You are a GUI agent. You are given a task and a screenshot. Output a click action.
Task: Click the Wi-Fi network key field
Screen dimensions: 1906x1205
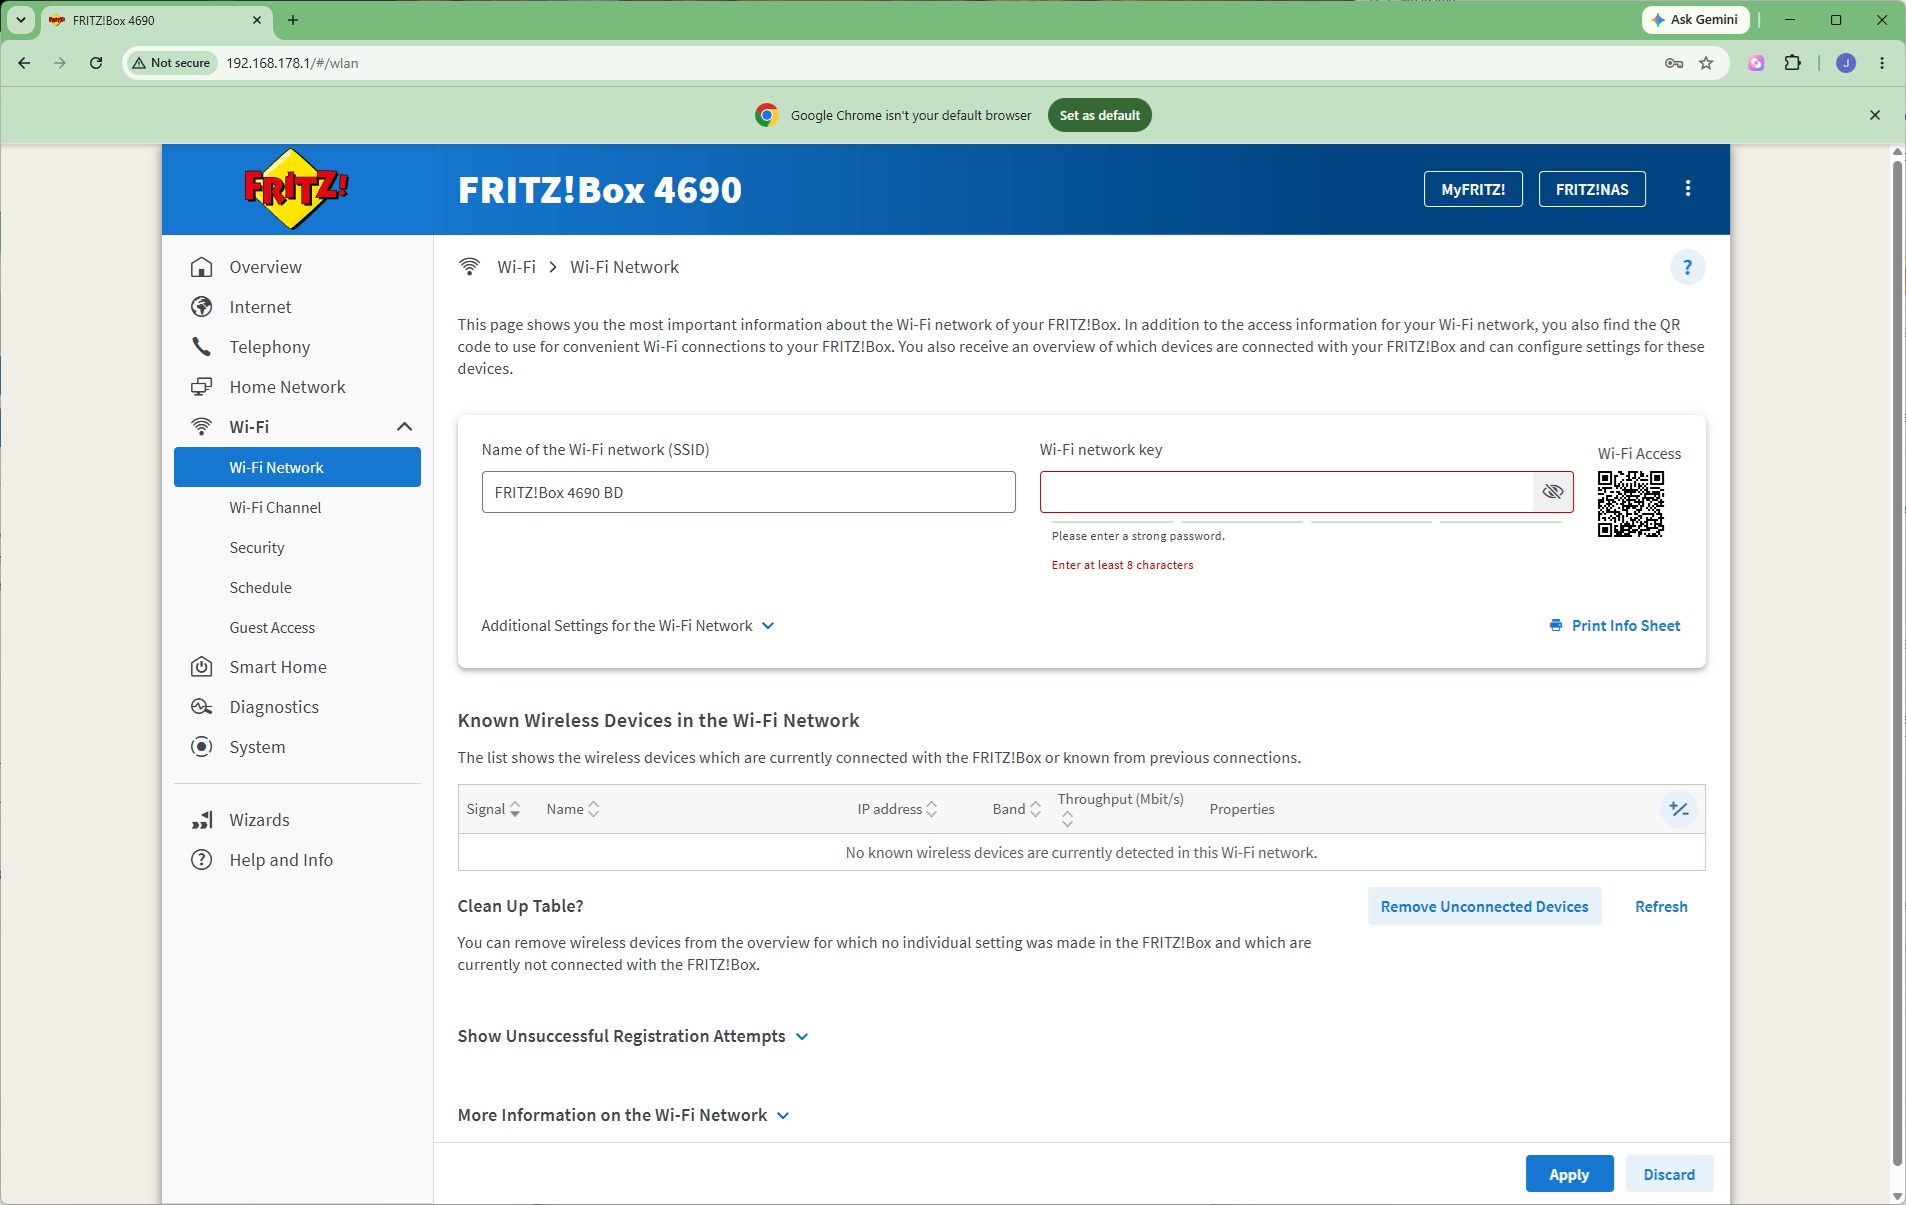tap(1287, 492)
